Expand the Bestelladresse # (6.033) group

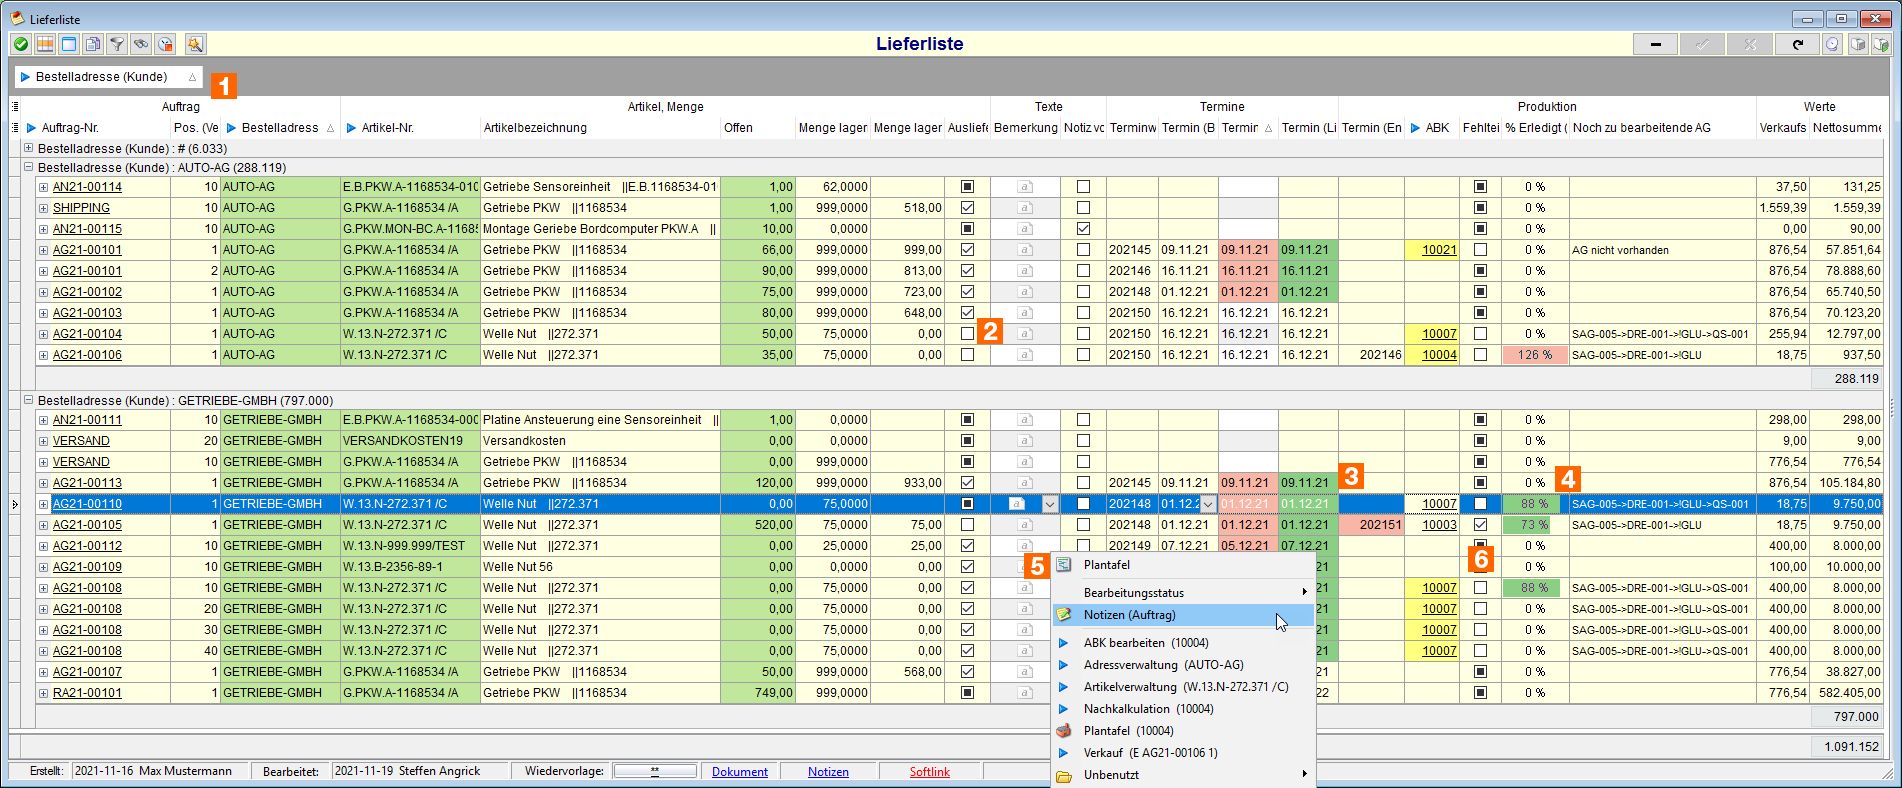(28, 148)
